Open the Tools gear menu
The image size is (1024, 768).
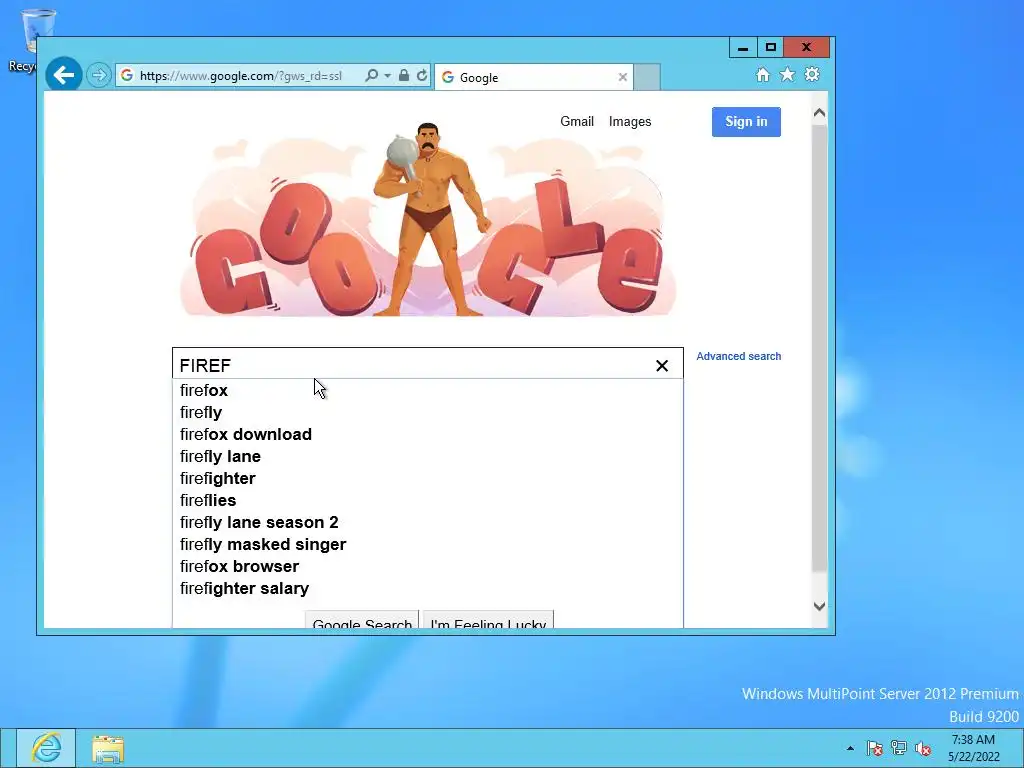(x=812, y=74)
